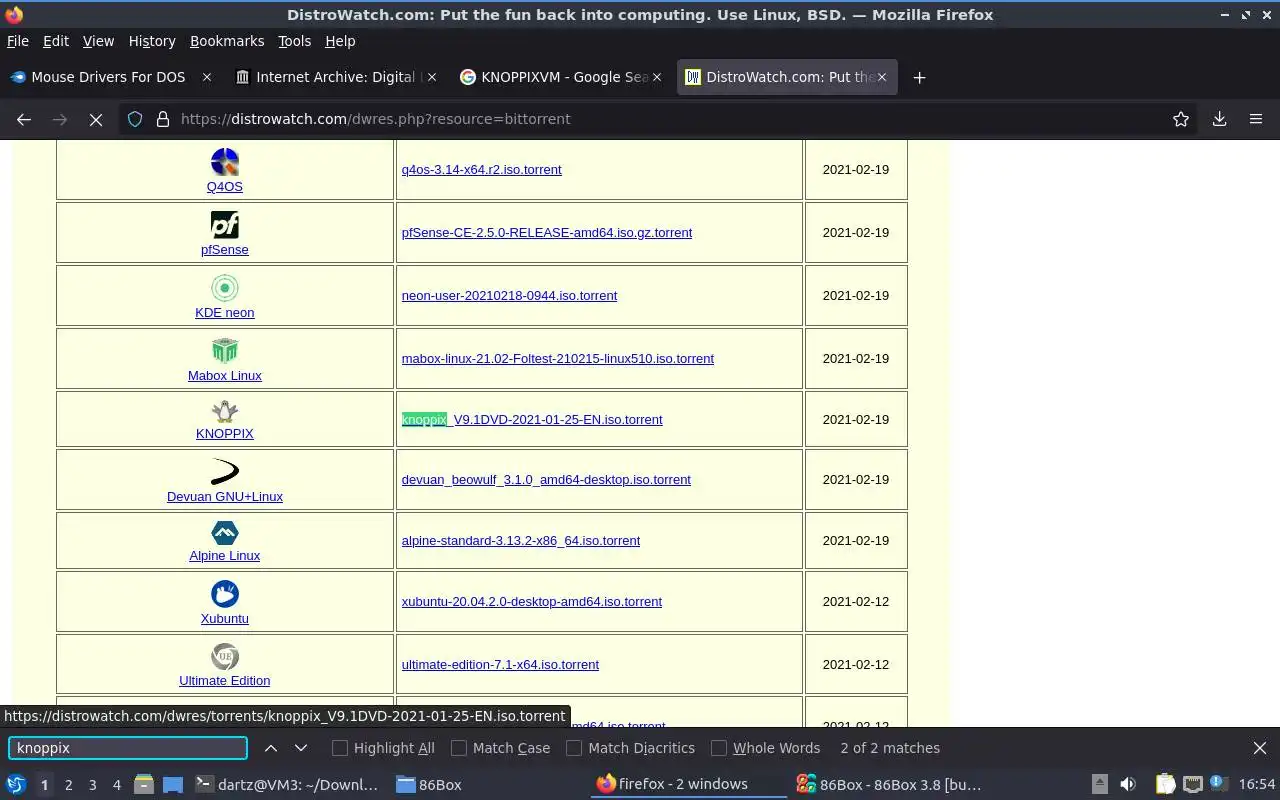The height and width of the screenshot is (800, 1280).
Task: Click the Ultimate Edition logo icon
Action: coord(224,657)
